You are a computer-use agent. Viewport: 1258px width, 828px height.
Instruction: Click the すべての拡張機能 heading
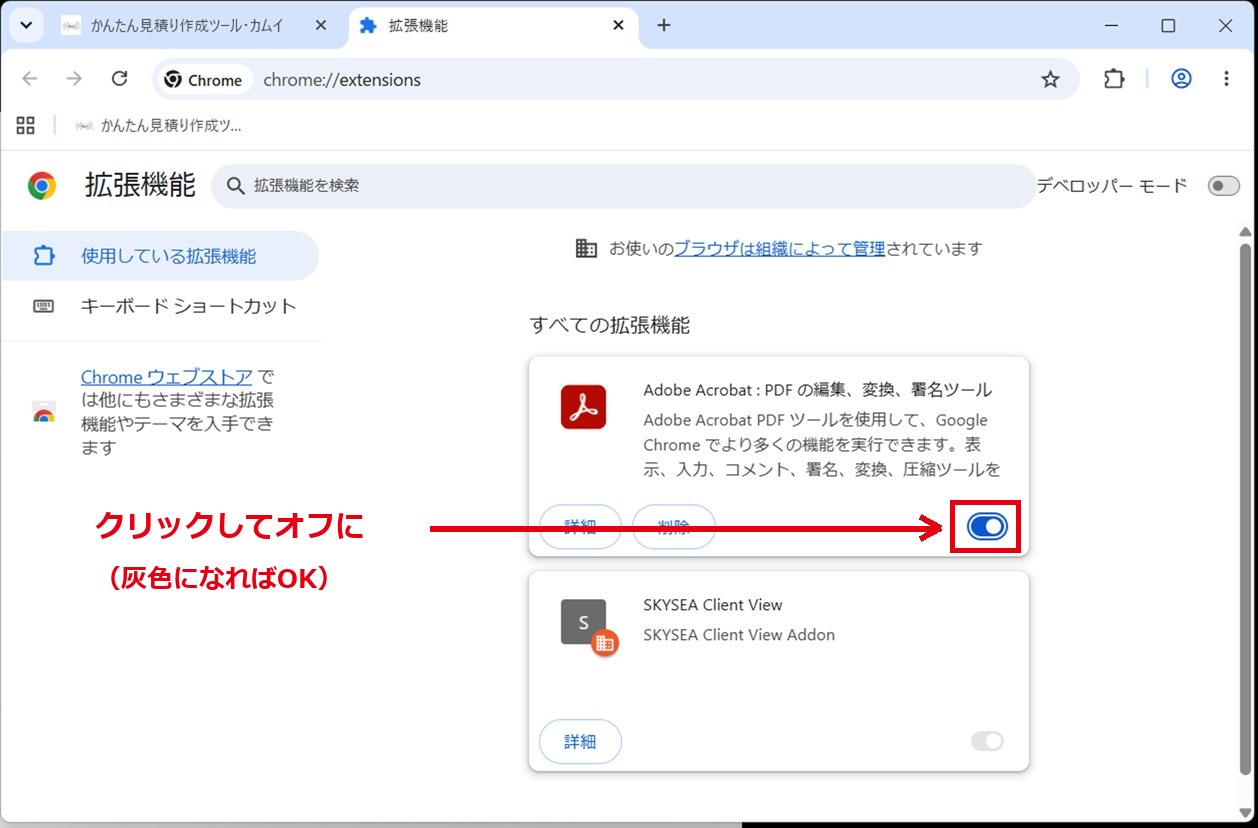point(610,325)
